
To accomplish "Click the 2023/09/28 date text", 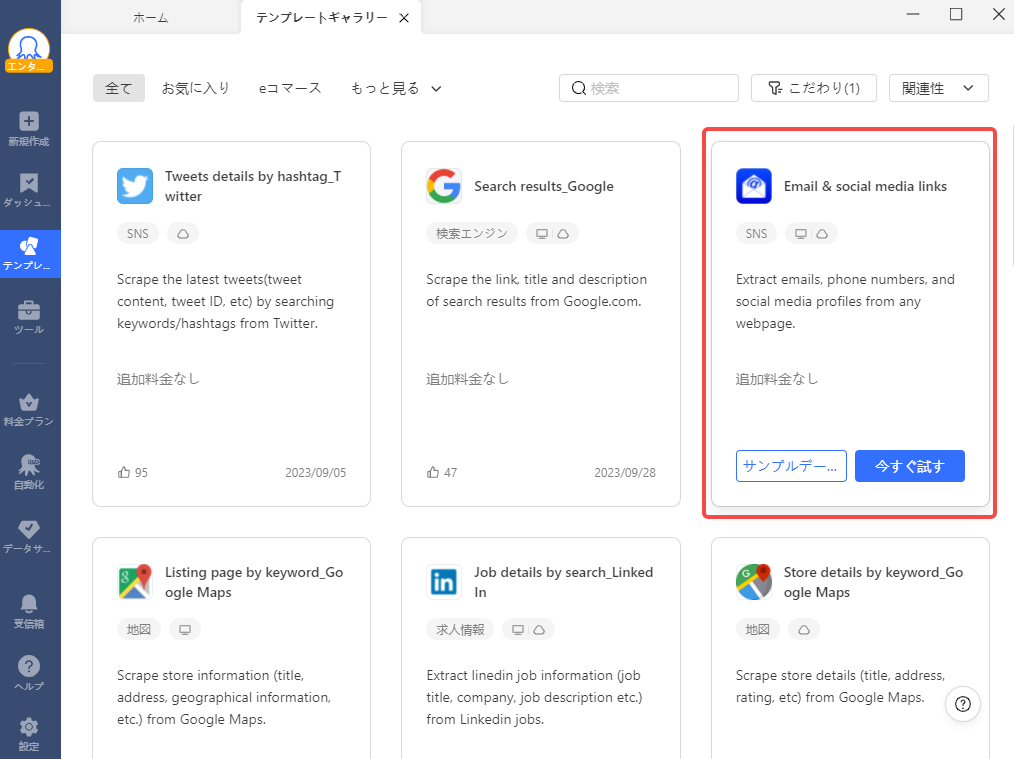I will (x=625, y=473).
